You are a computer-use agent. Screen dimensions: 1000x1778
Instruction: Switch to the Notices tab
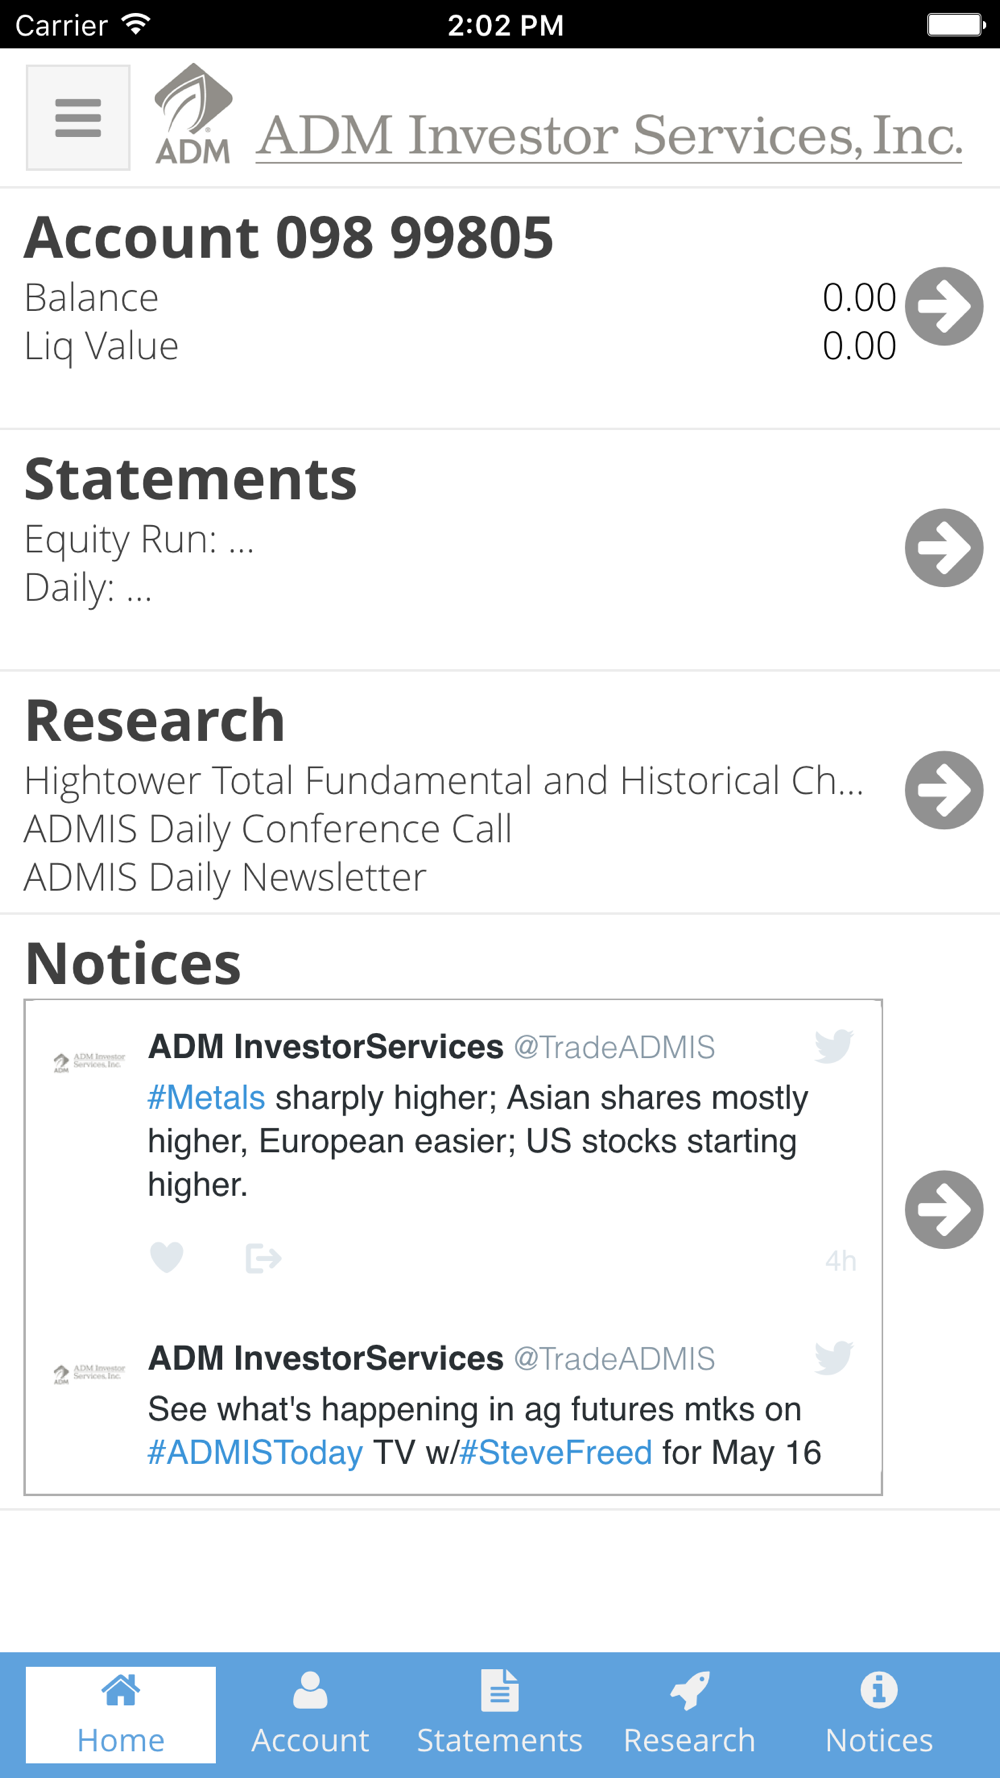(879, 1715)
